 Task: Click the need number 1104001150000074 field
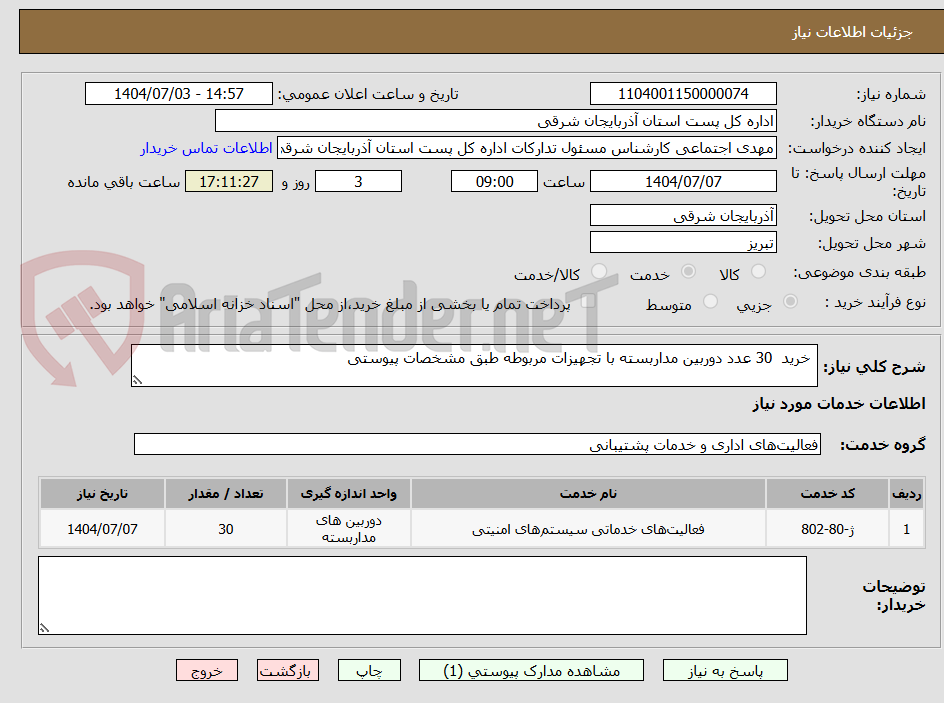coord(683,93)
